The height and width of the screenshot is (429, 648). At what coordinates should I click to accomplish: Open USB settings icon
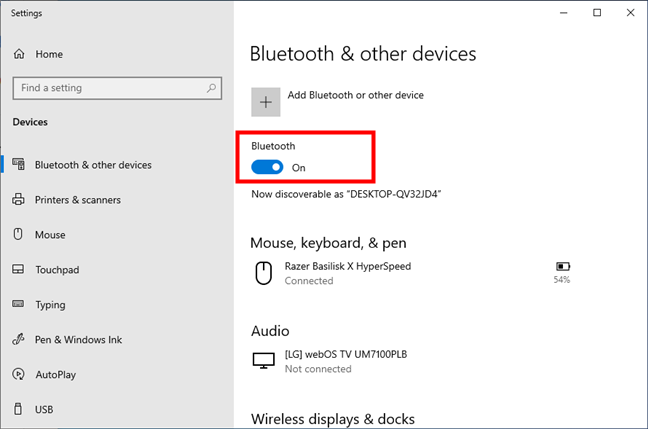click(x=18, y=409)
